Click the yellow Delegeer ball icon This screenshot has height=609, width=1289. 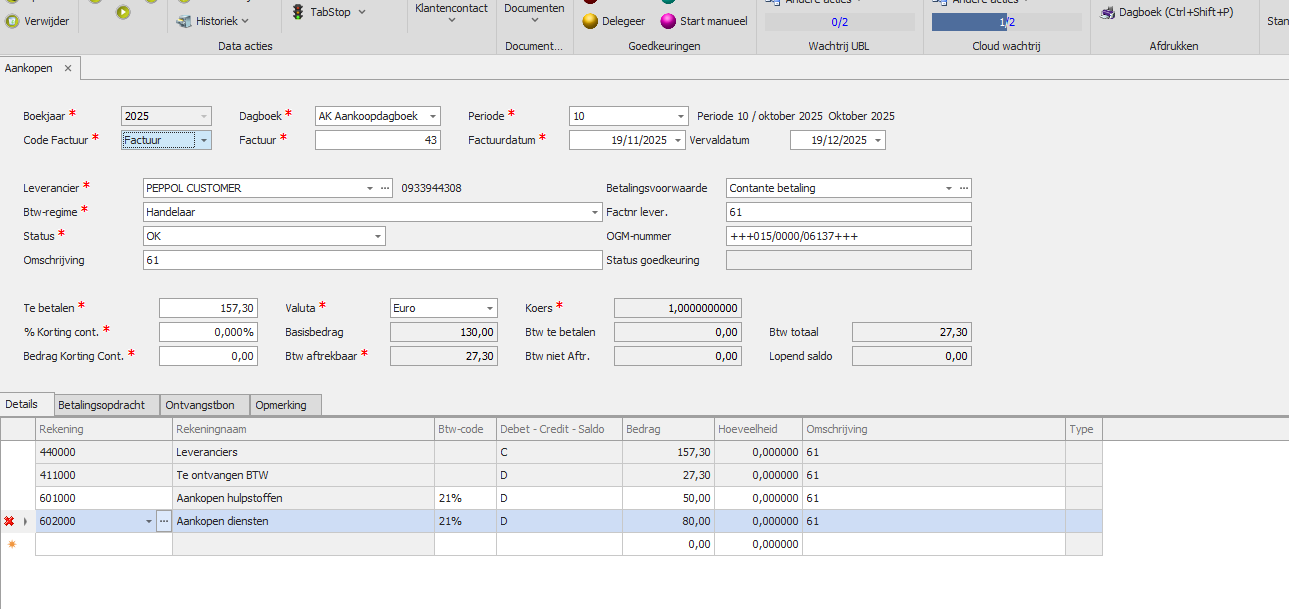pyautogui.click(x=590, y=21)
